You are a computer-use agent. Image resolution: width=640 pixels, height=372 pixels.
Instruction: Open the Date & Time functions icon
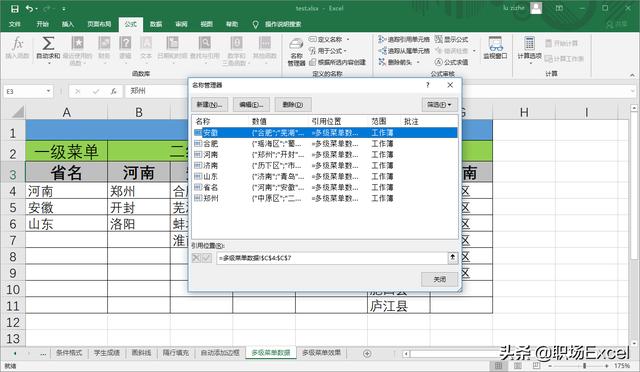tap(172, 43)
